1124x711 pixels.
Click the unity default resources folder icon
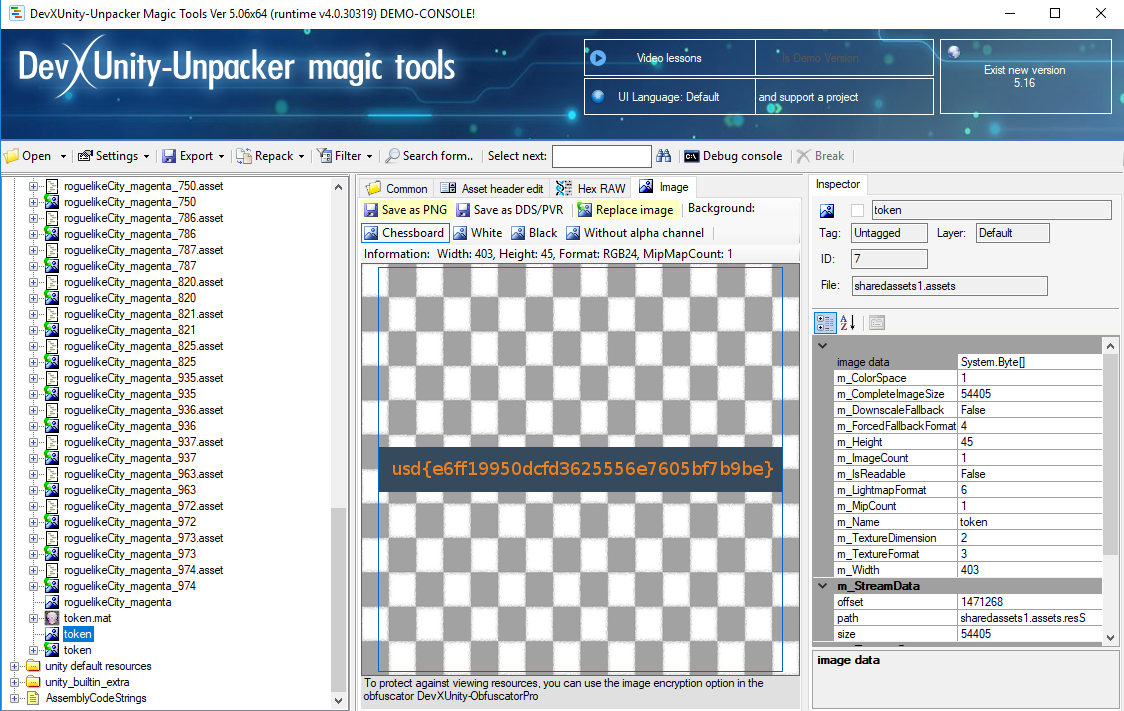tap(33, 666)
